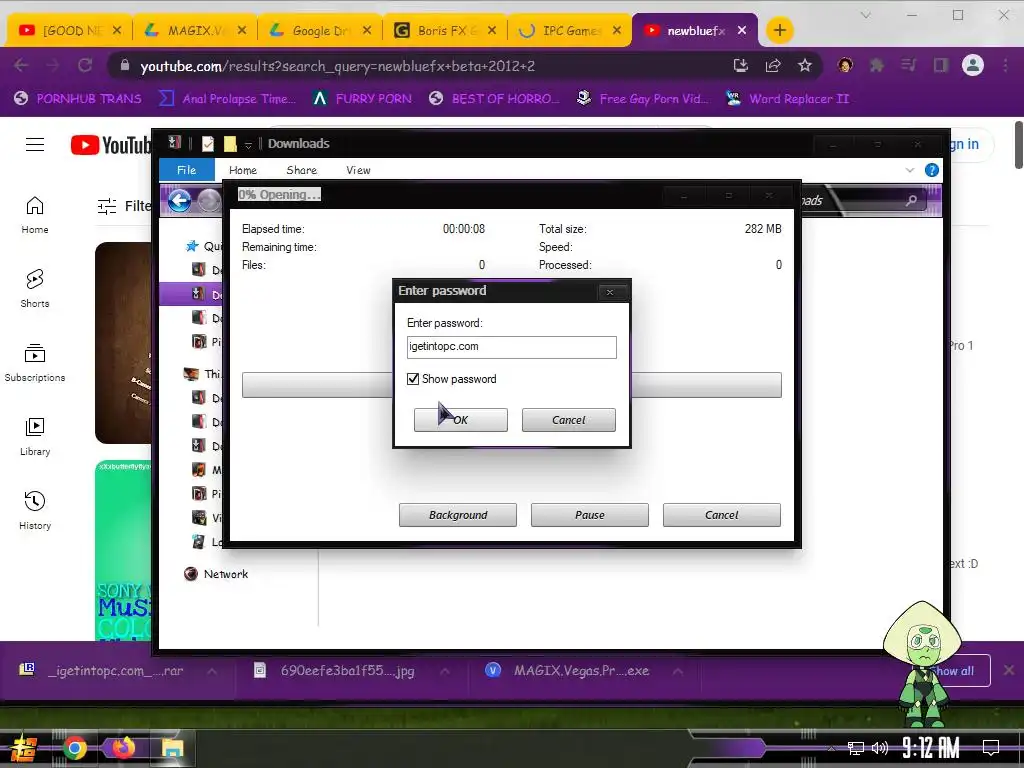Click the yellow folder icon in explorer title bar

coord(230,144)
